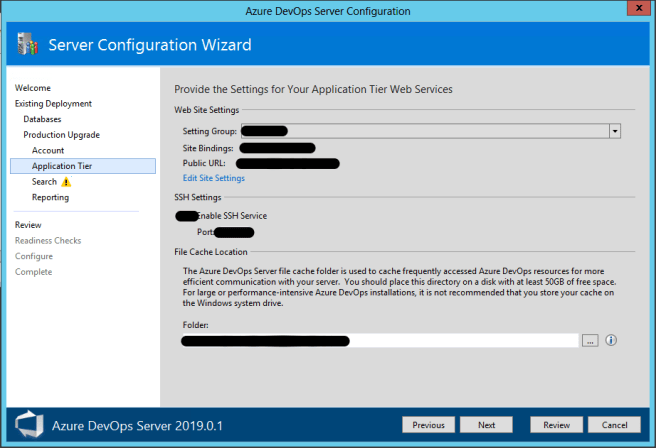
Task: Click the Edit Site Settings link
Action: pyautogui.click(x=213, y=178)
